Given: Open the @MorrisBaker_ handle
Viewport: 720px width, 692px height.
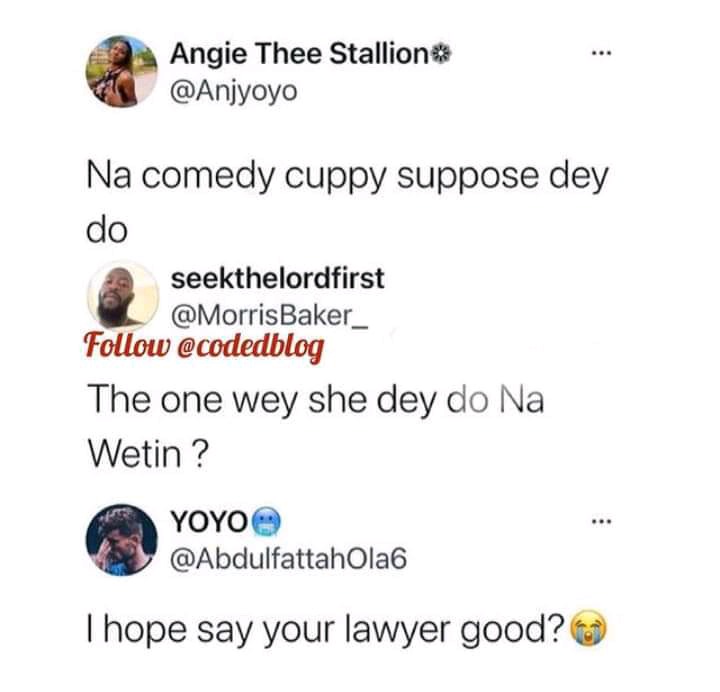Looking at the screenshot, I should point(269,315).
